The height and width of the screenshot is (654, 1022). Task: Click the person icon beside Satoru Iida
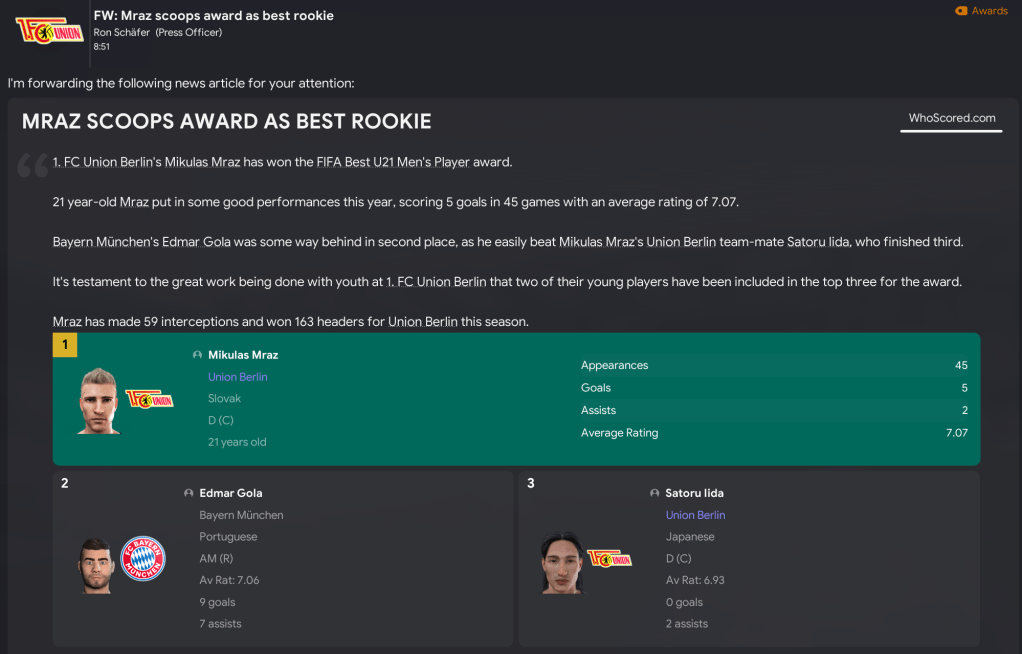655,493
